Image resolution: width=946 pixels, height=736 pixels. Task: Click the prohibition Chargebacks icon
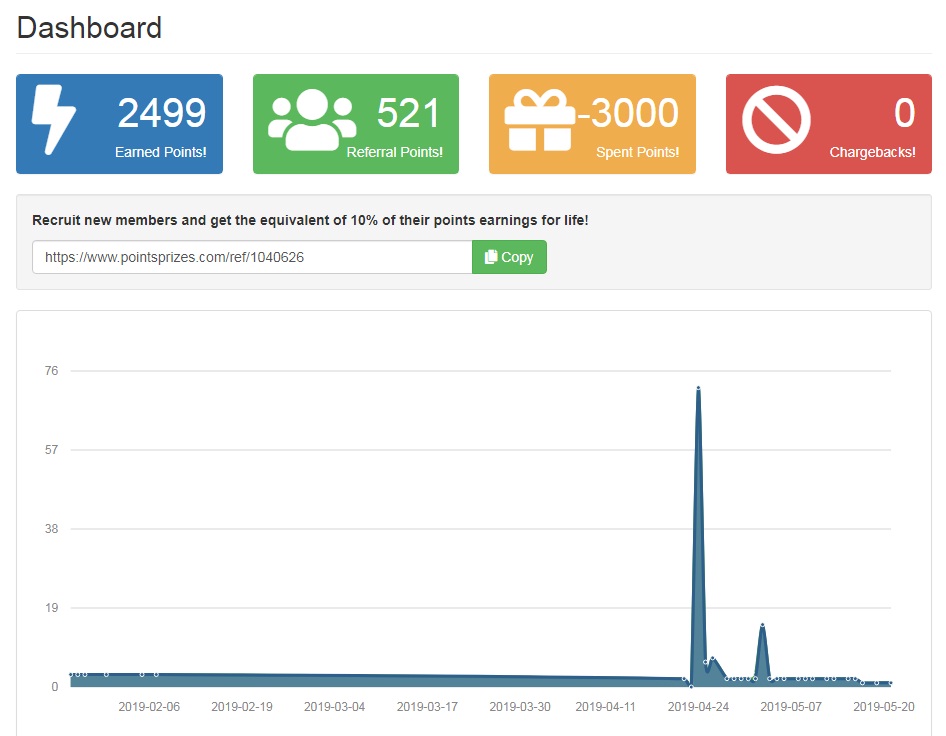pyautogui.click(x=776, y=120)
